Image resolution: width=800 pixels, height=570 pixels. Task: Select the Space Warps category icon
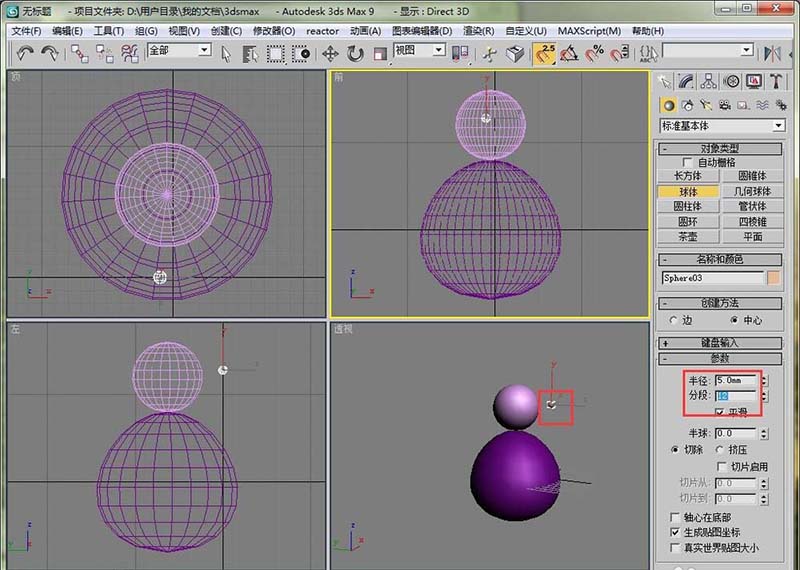[x=762, y=105]
